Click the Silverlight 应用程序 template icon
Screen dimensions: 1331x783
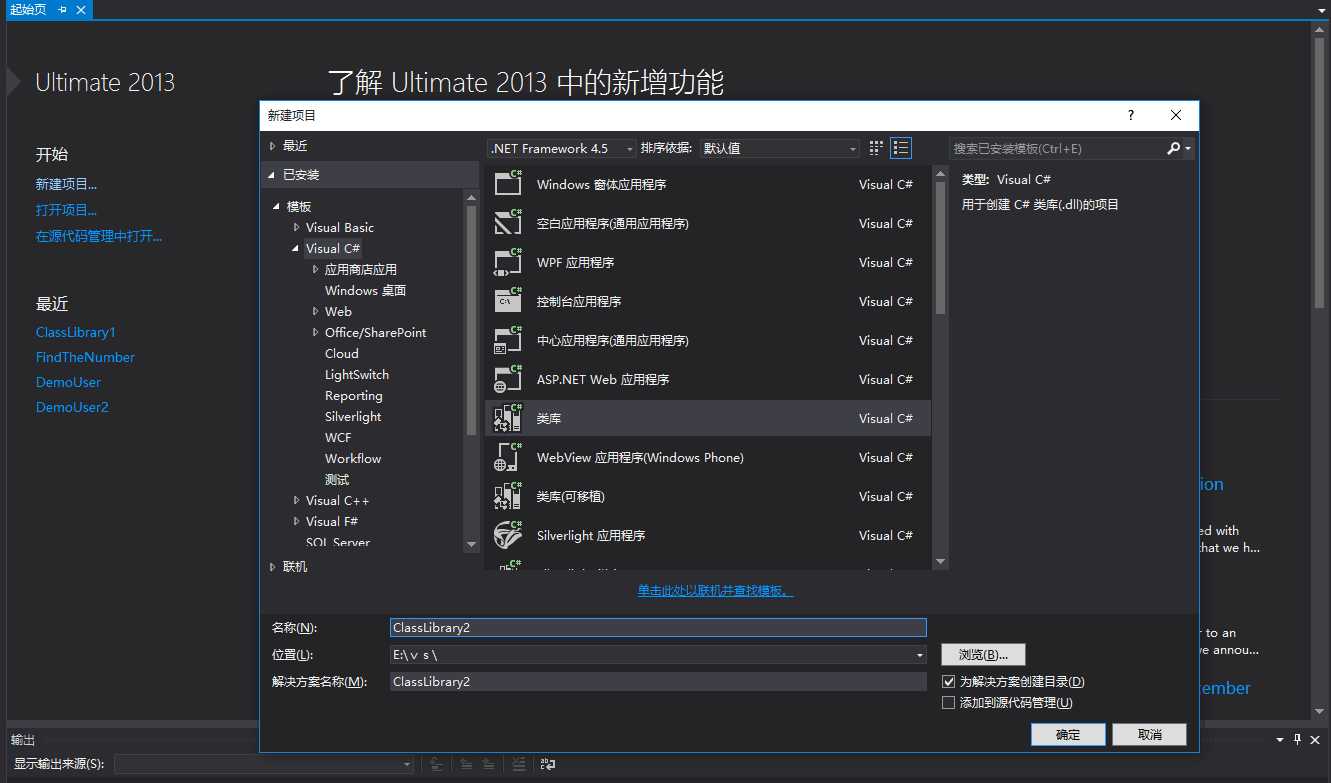coord(508,535)
